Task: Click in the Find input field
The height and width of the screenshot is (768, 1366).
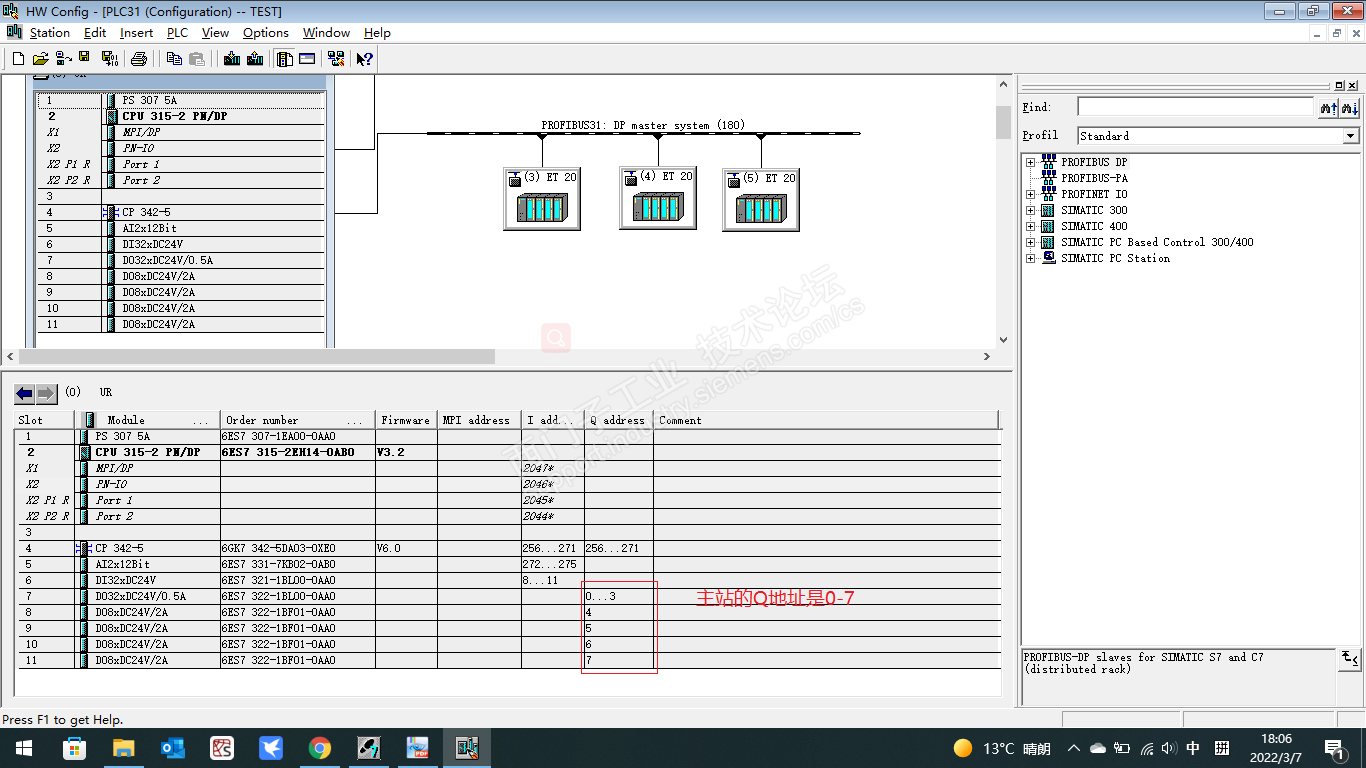Action: (1195, 107)
